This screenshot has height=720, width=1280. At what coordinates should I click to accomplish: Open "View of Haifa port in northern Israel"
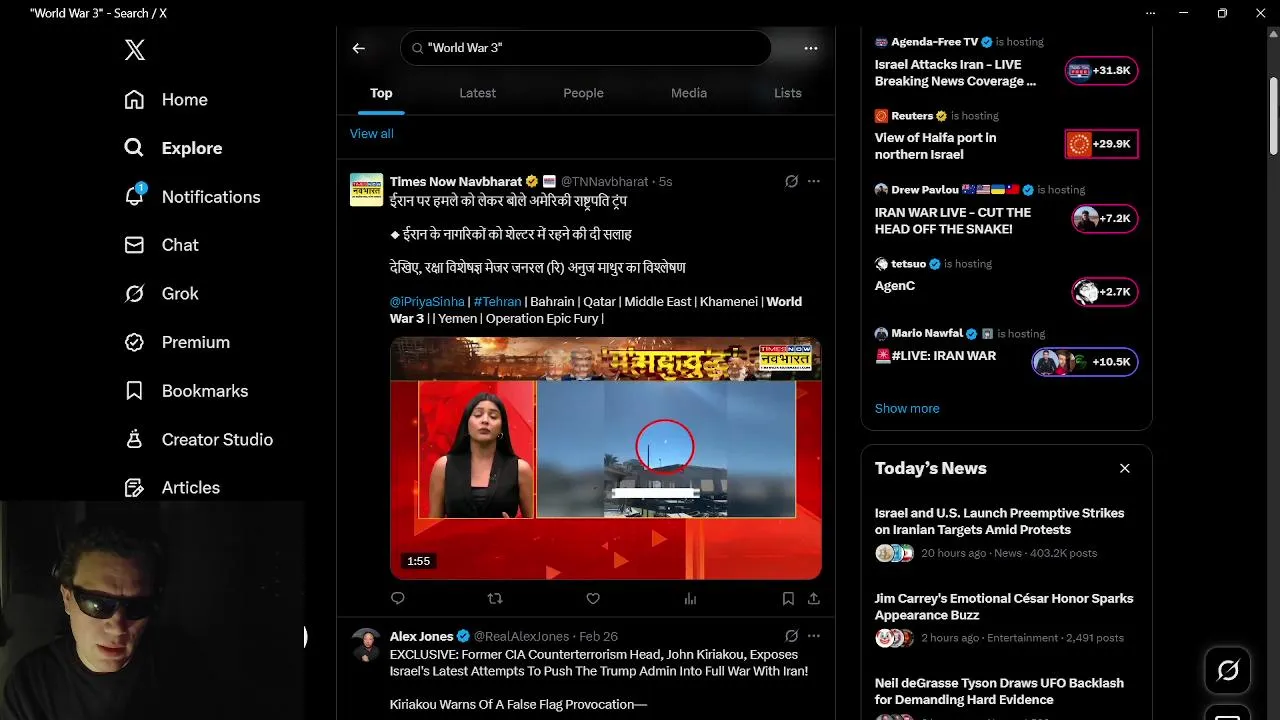pyautogui.click(x=935, y=146)
